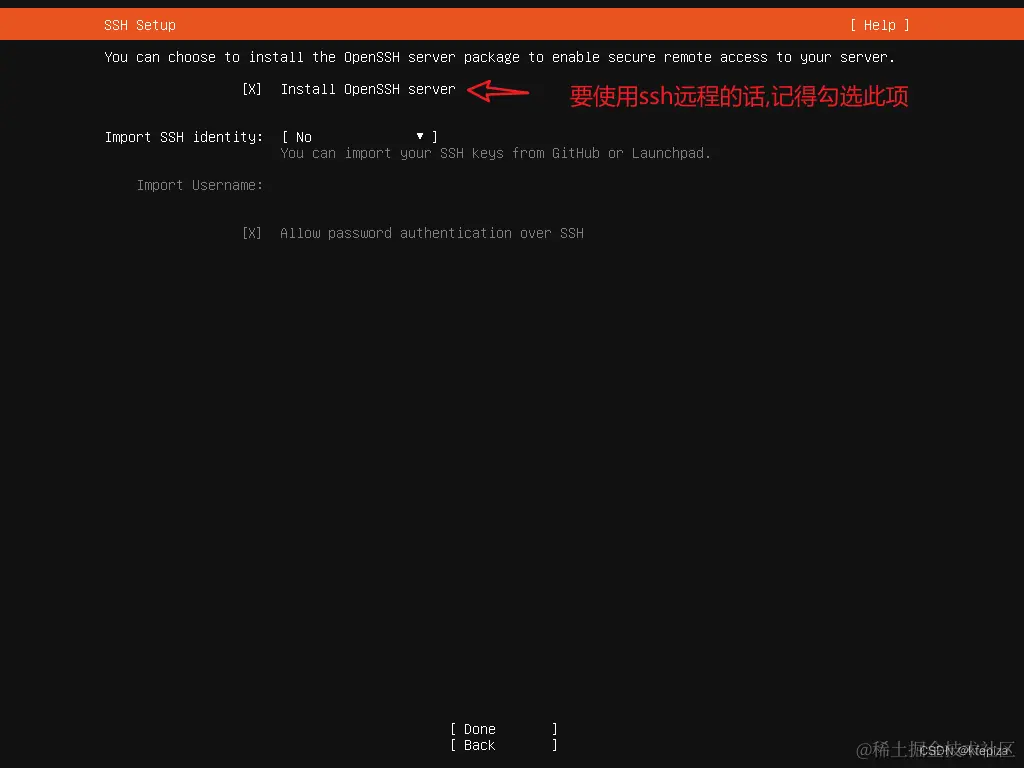Click the Help button in header
This screenshot has height=768, width=1024.
pos(880,25)
